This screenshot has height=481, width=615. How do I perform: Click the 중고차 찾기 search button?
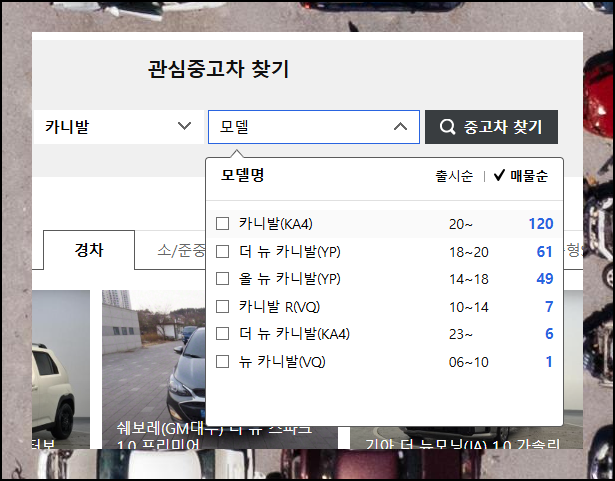click(491, 127)
